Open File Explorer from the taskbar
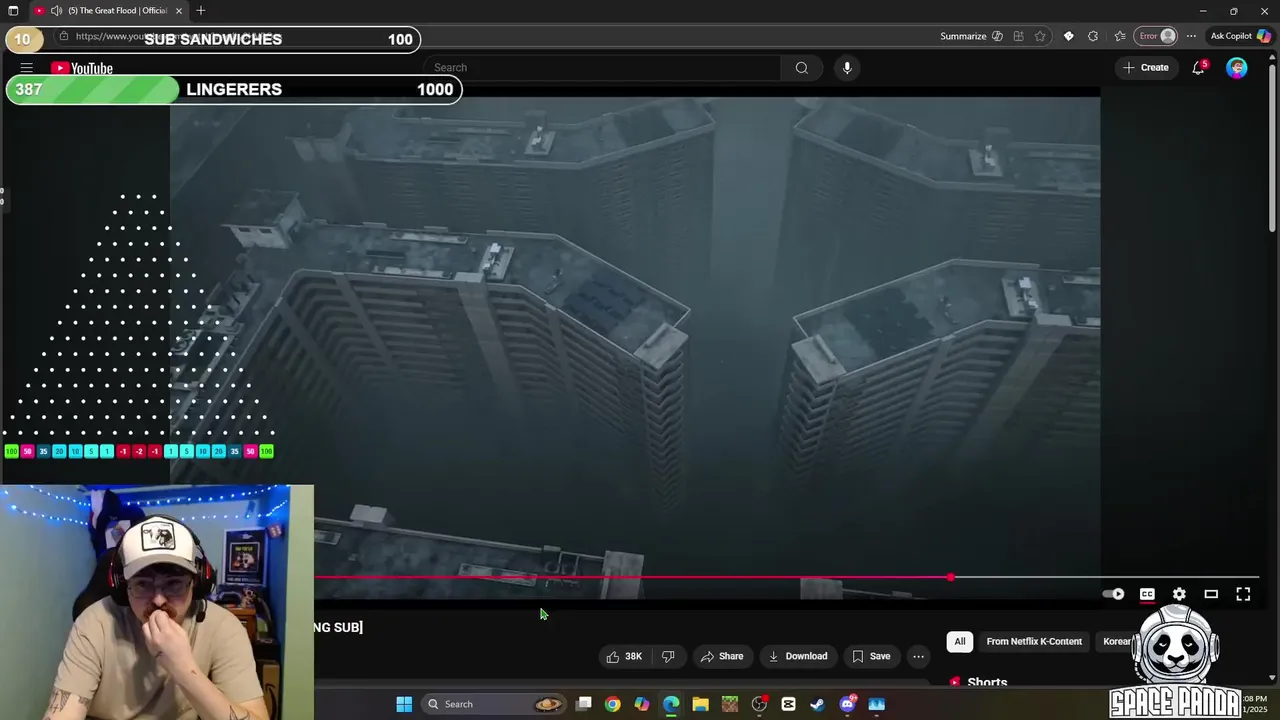This screenshot has width=1280, height=720. [x=700, y=704]
